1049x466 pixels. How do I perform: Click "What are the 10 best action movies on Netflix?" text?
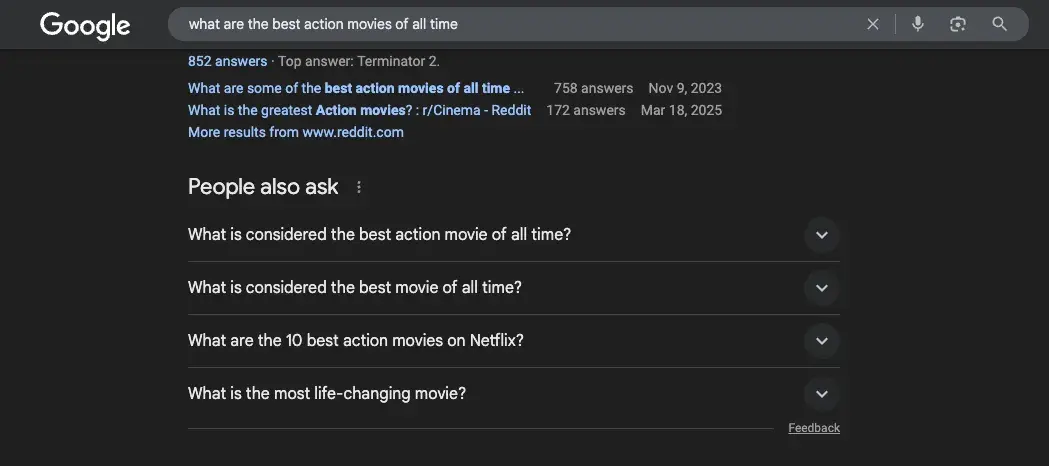355,340
